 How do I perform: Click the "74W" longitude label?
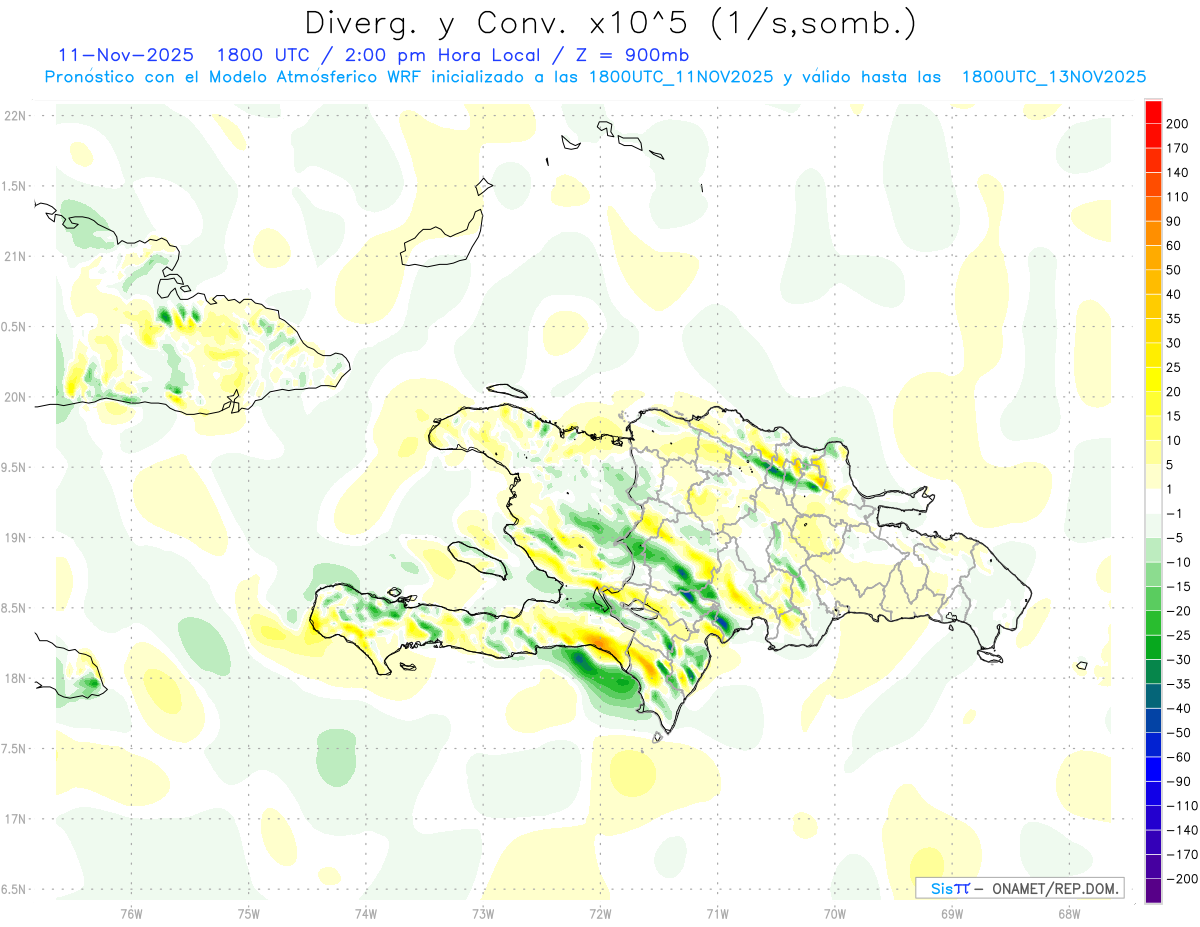[365, 913]
